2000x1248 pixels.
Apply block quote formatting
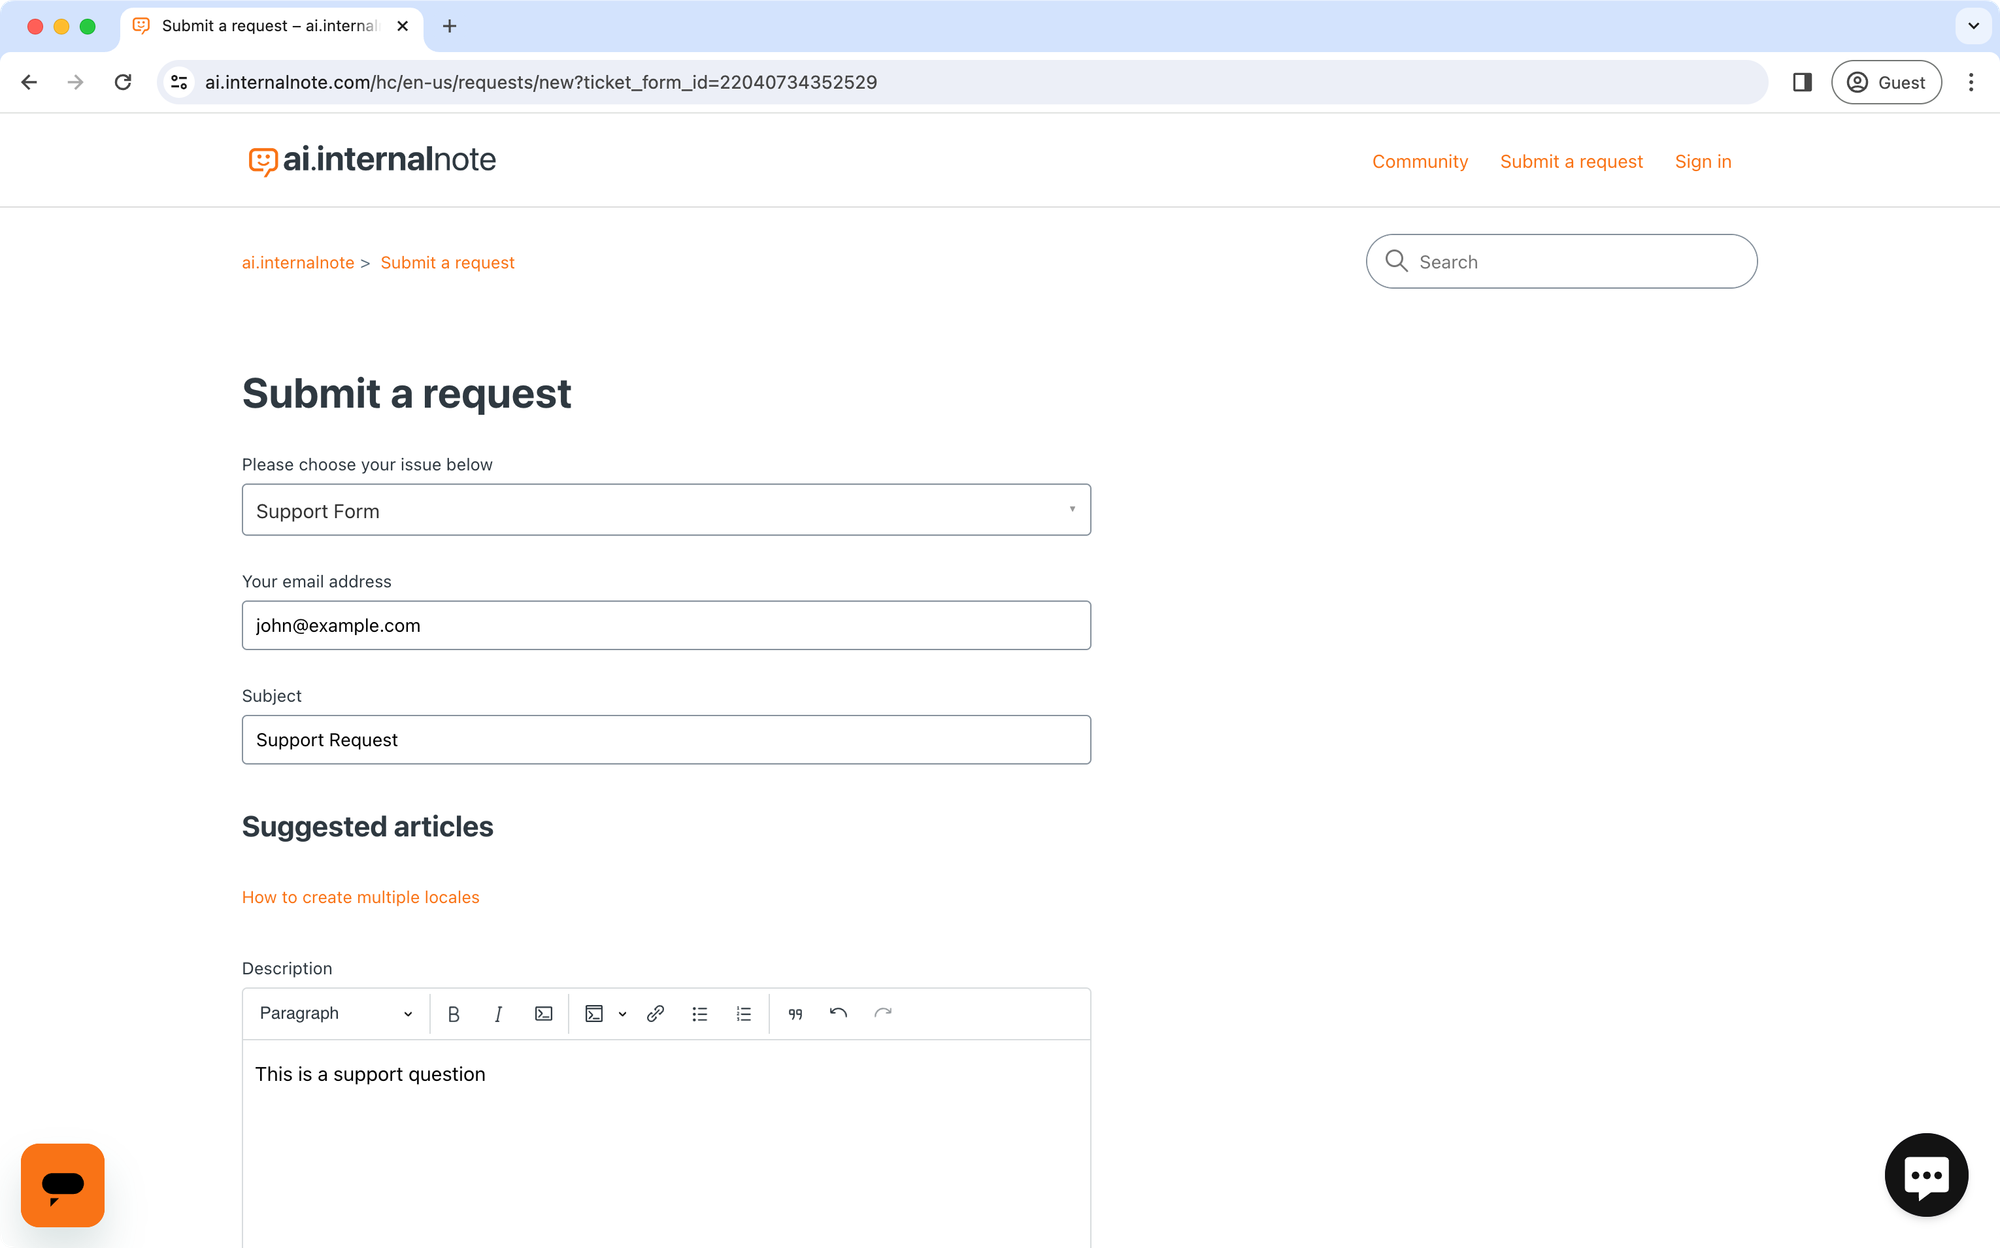tap(795, 1014)
